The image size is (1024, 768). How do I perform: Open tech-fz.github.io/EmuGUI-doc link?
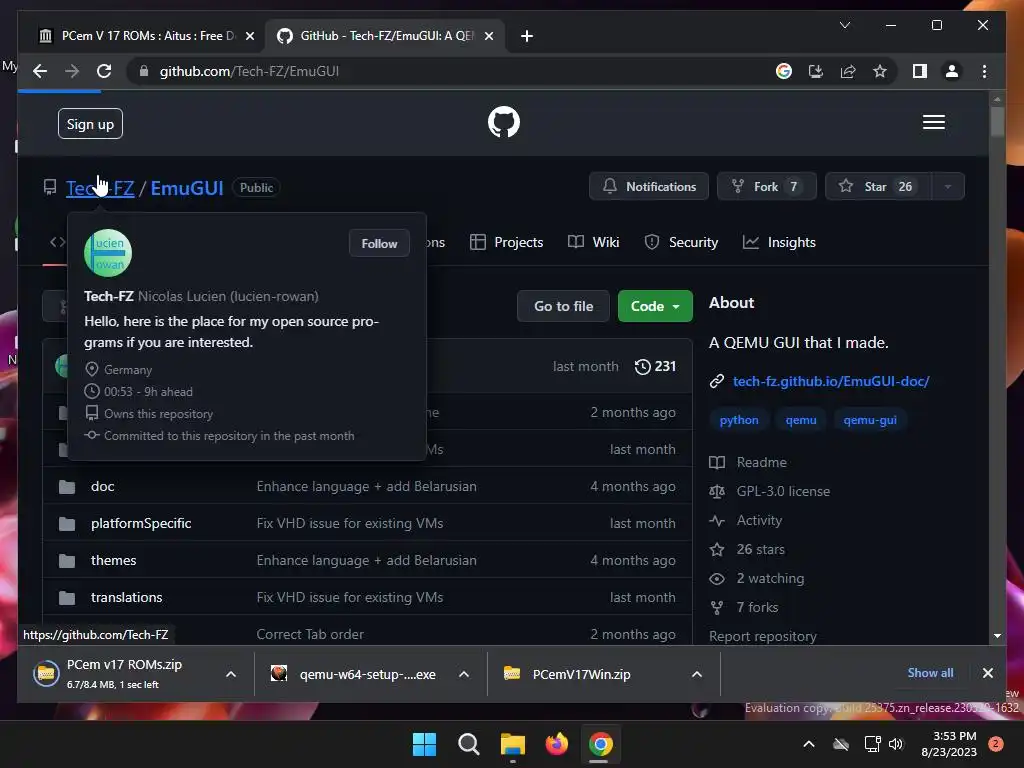pyautogui.click(x=831, y=381)
